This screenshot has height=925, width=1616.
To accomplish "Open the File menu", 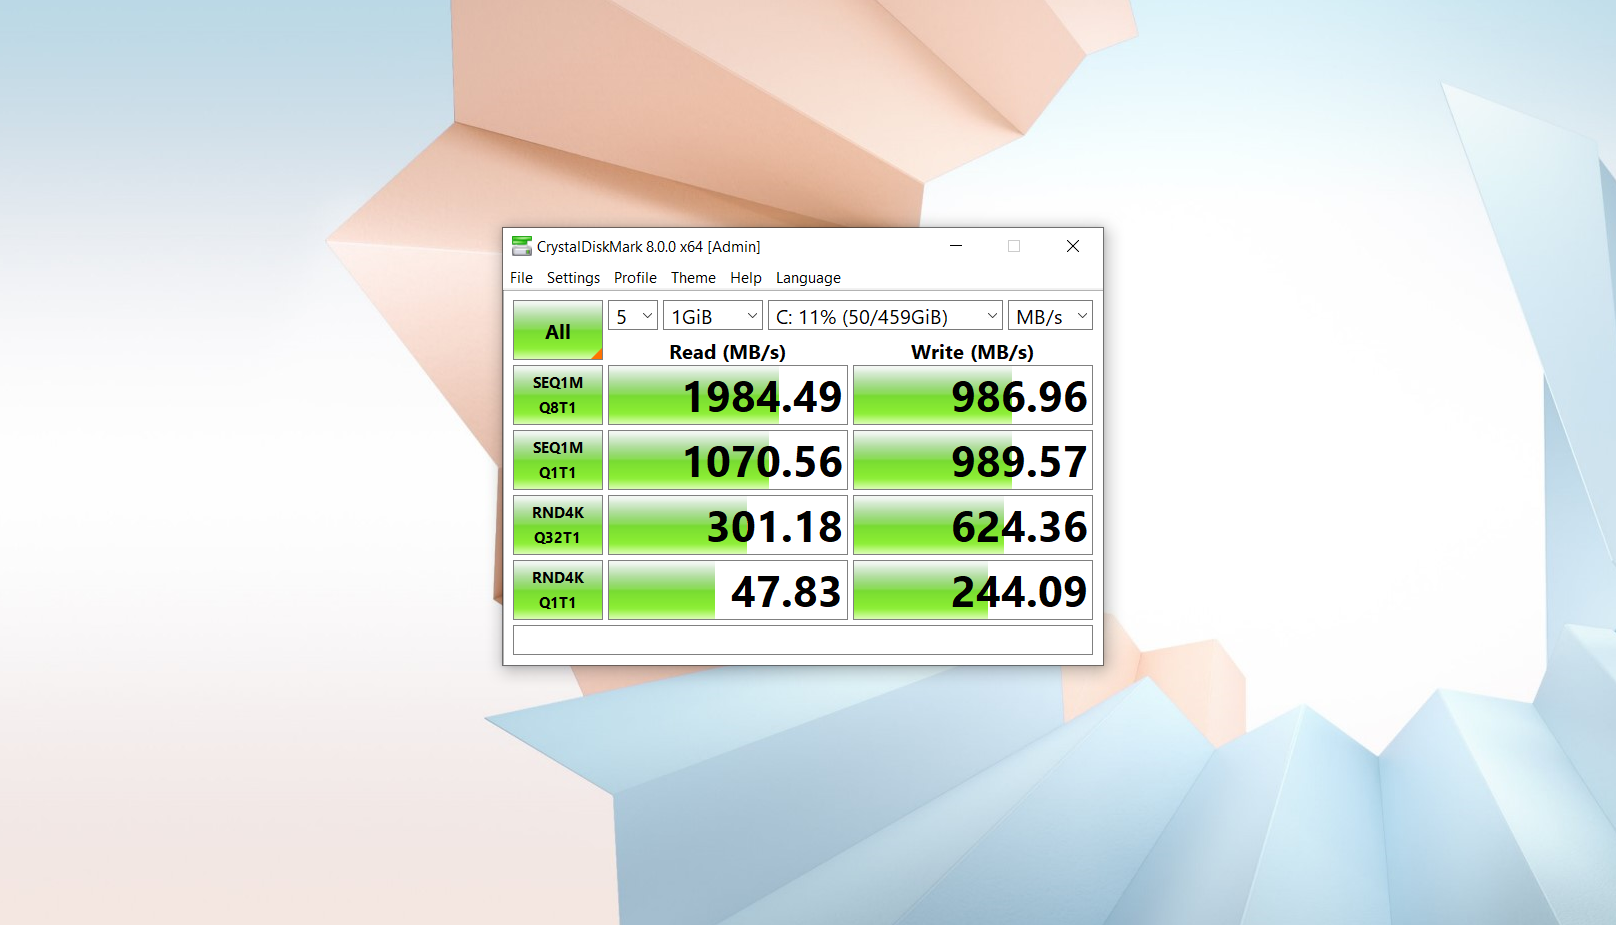I will [x=521, y=278].
